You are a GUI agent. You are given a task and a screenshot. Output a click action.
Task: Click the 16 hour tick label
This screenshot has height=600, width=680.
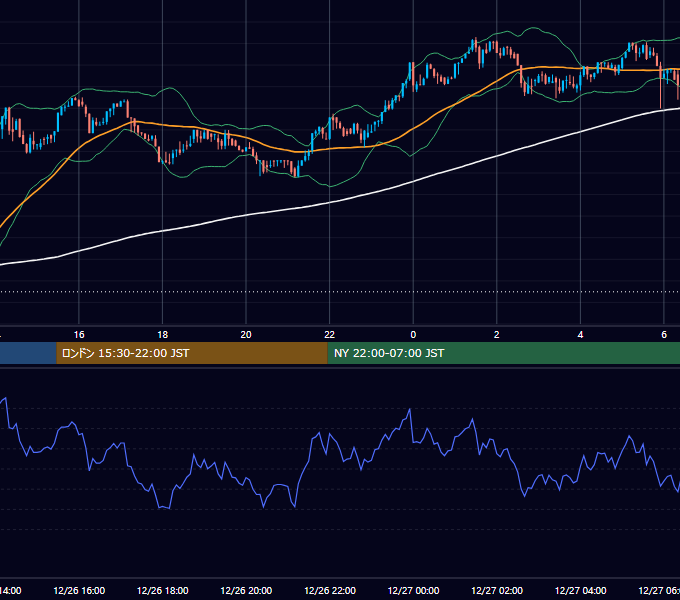point(79,335)
